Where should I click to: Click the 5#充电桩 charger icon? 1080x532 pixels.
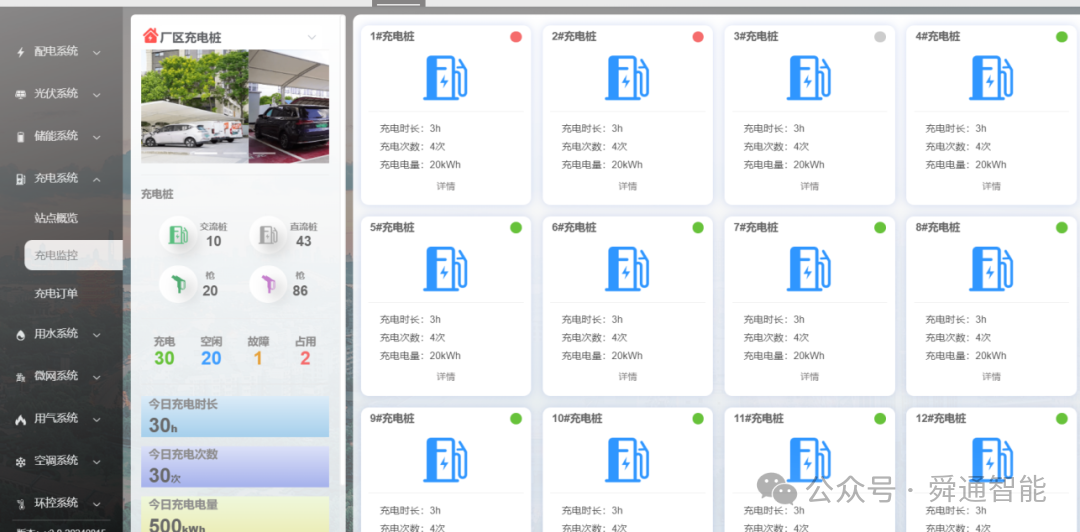coord(446,269)
